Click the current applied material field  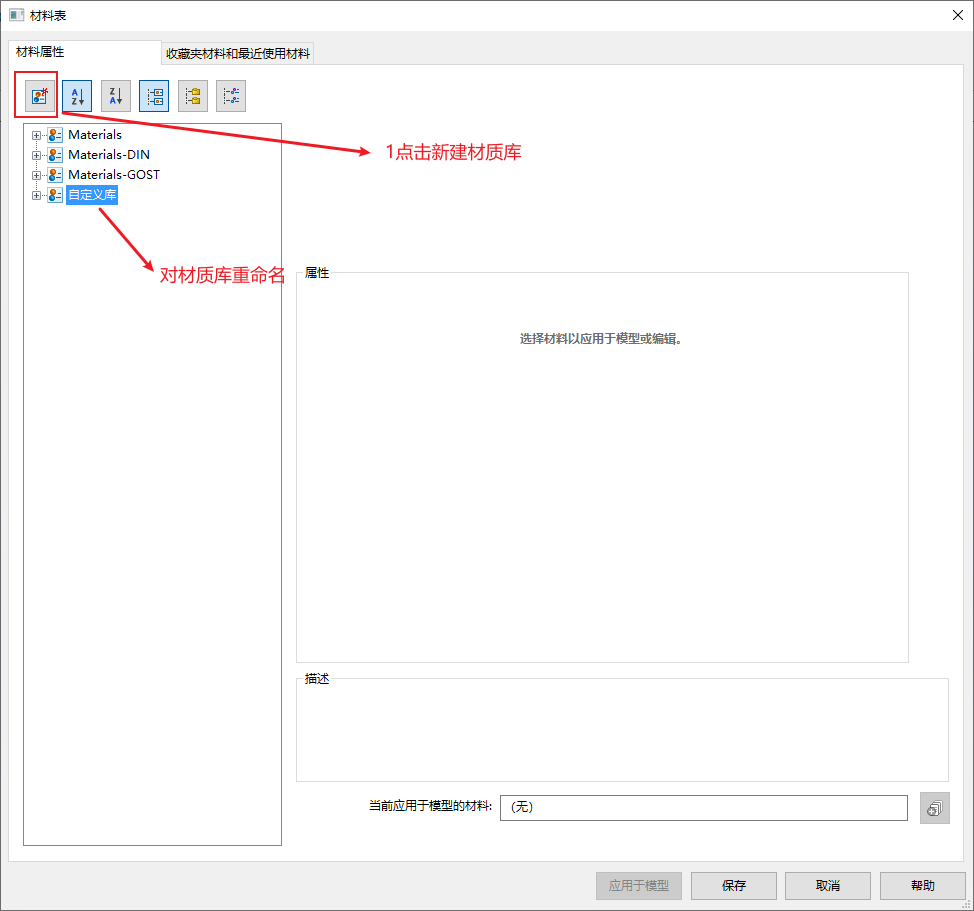point(704,807)
